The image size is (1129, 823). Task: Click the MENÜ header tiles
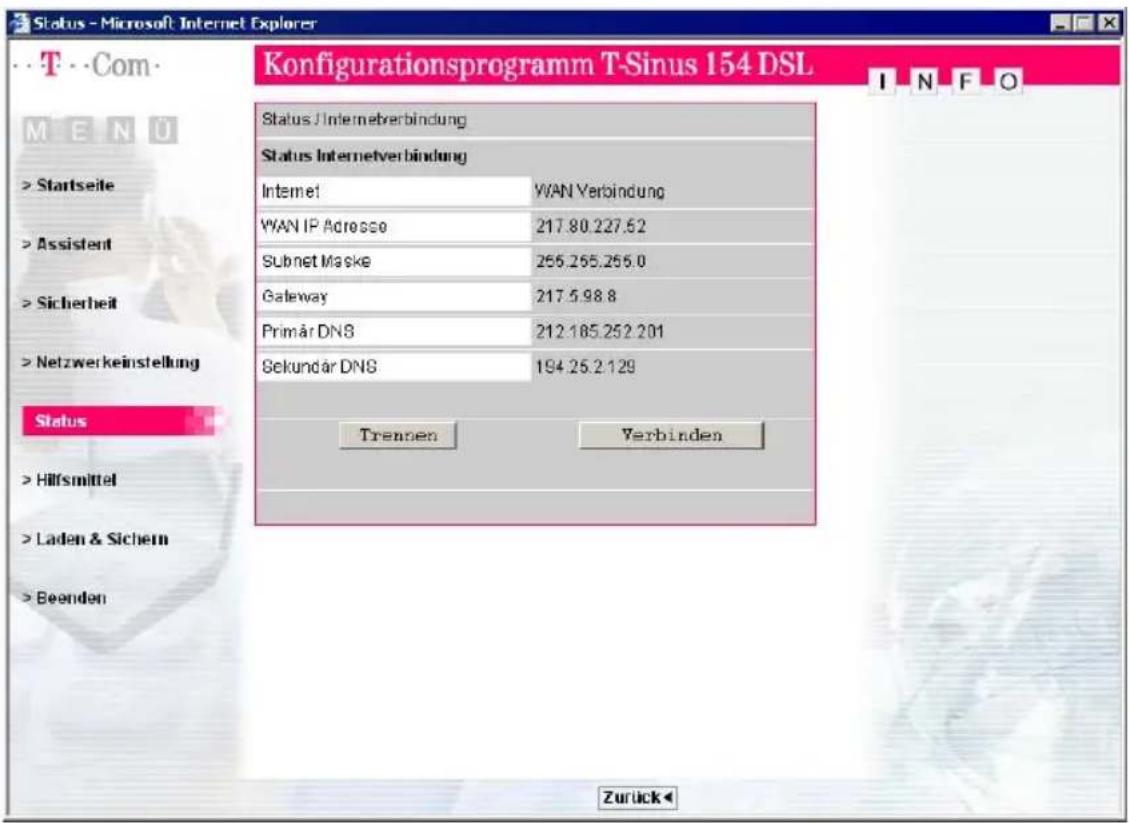click(x=100, y=131)
